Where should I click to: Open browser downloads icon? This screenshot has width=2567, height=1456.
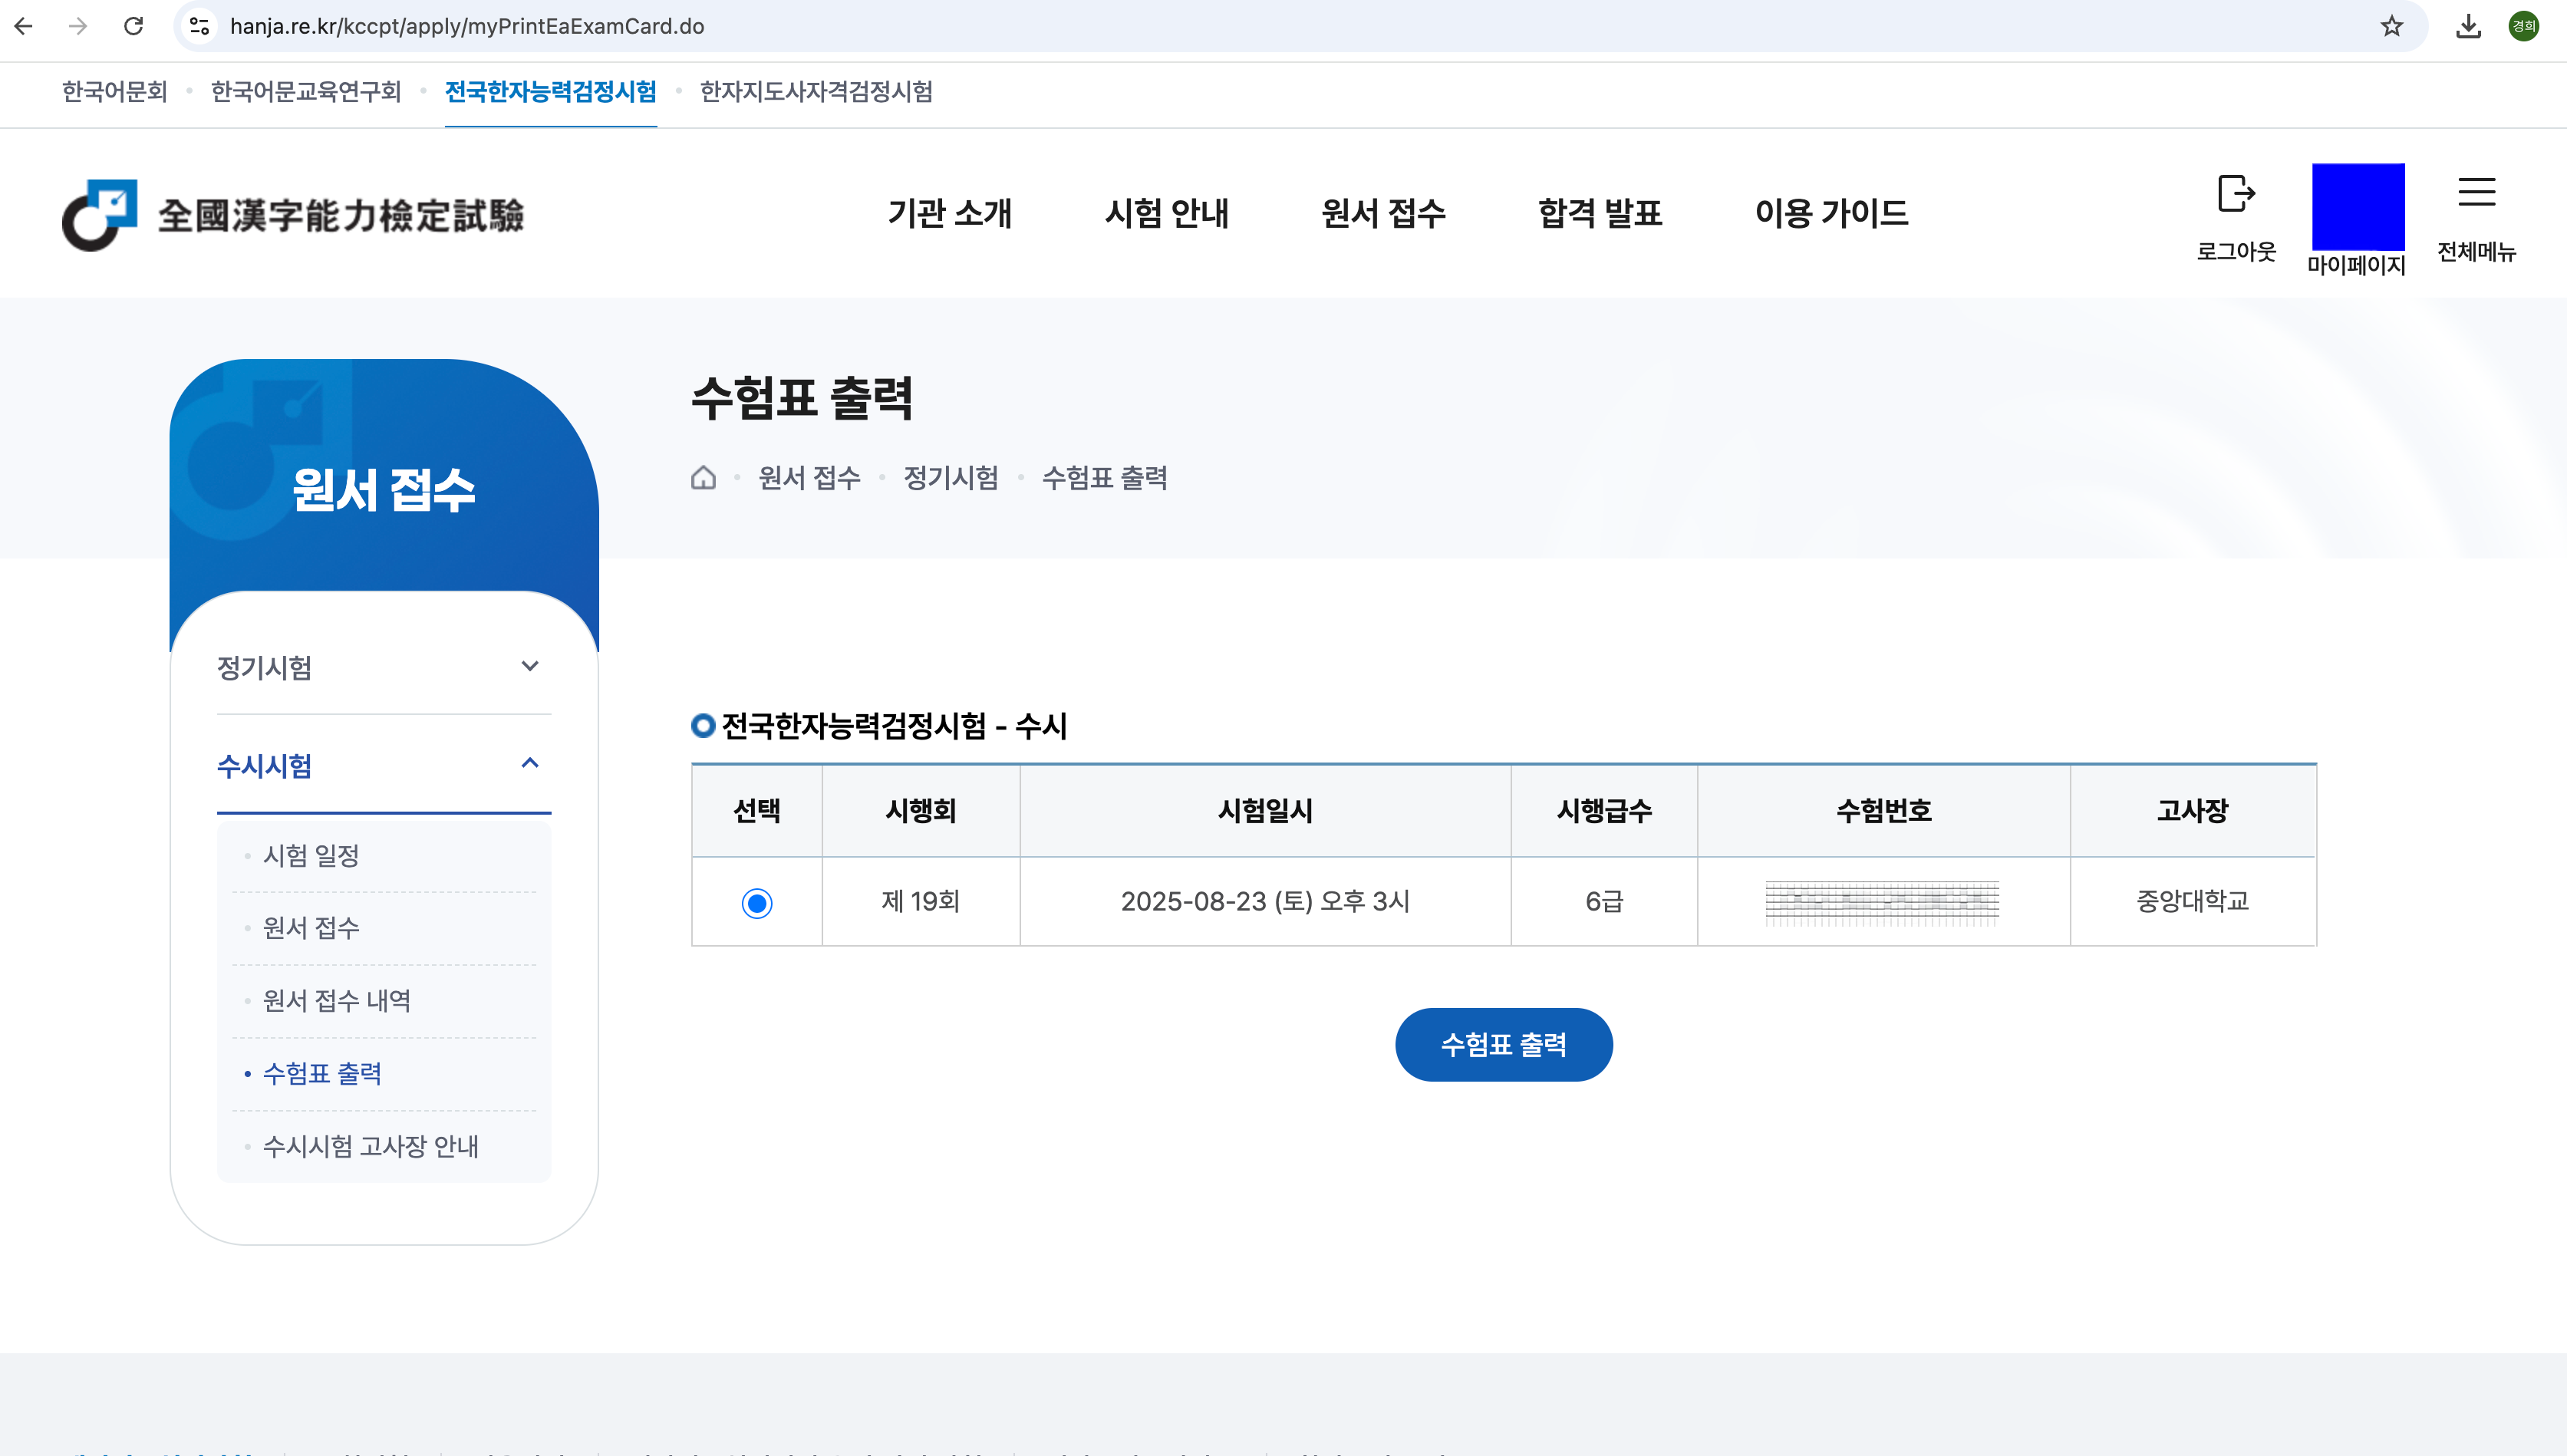coord(2468,26)
